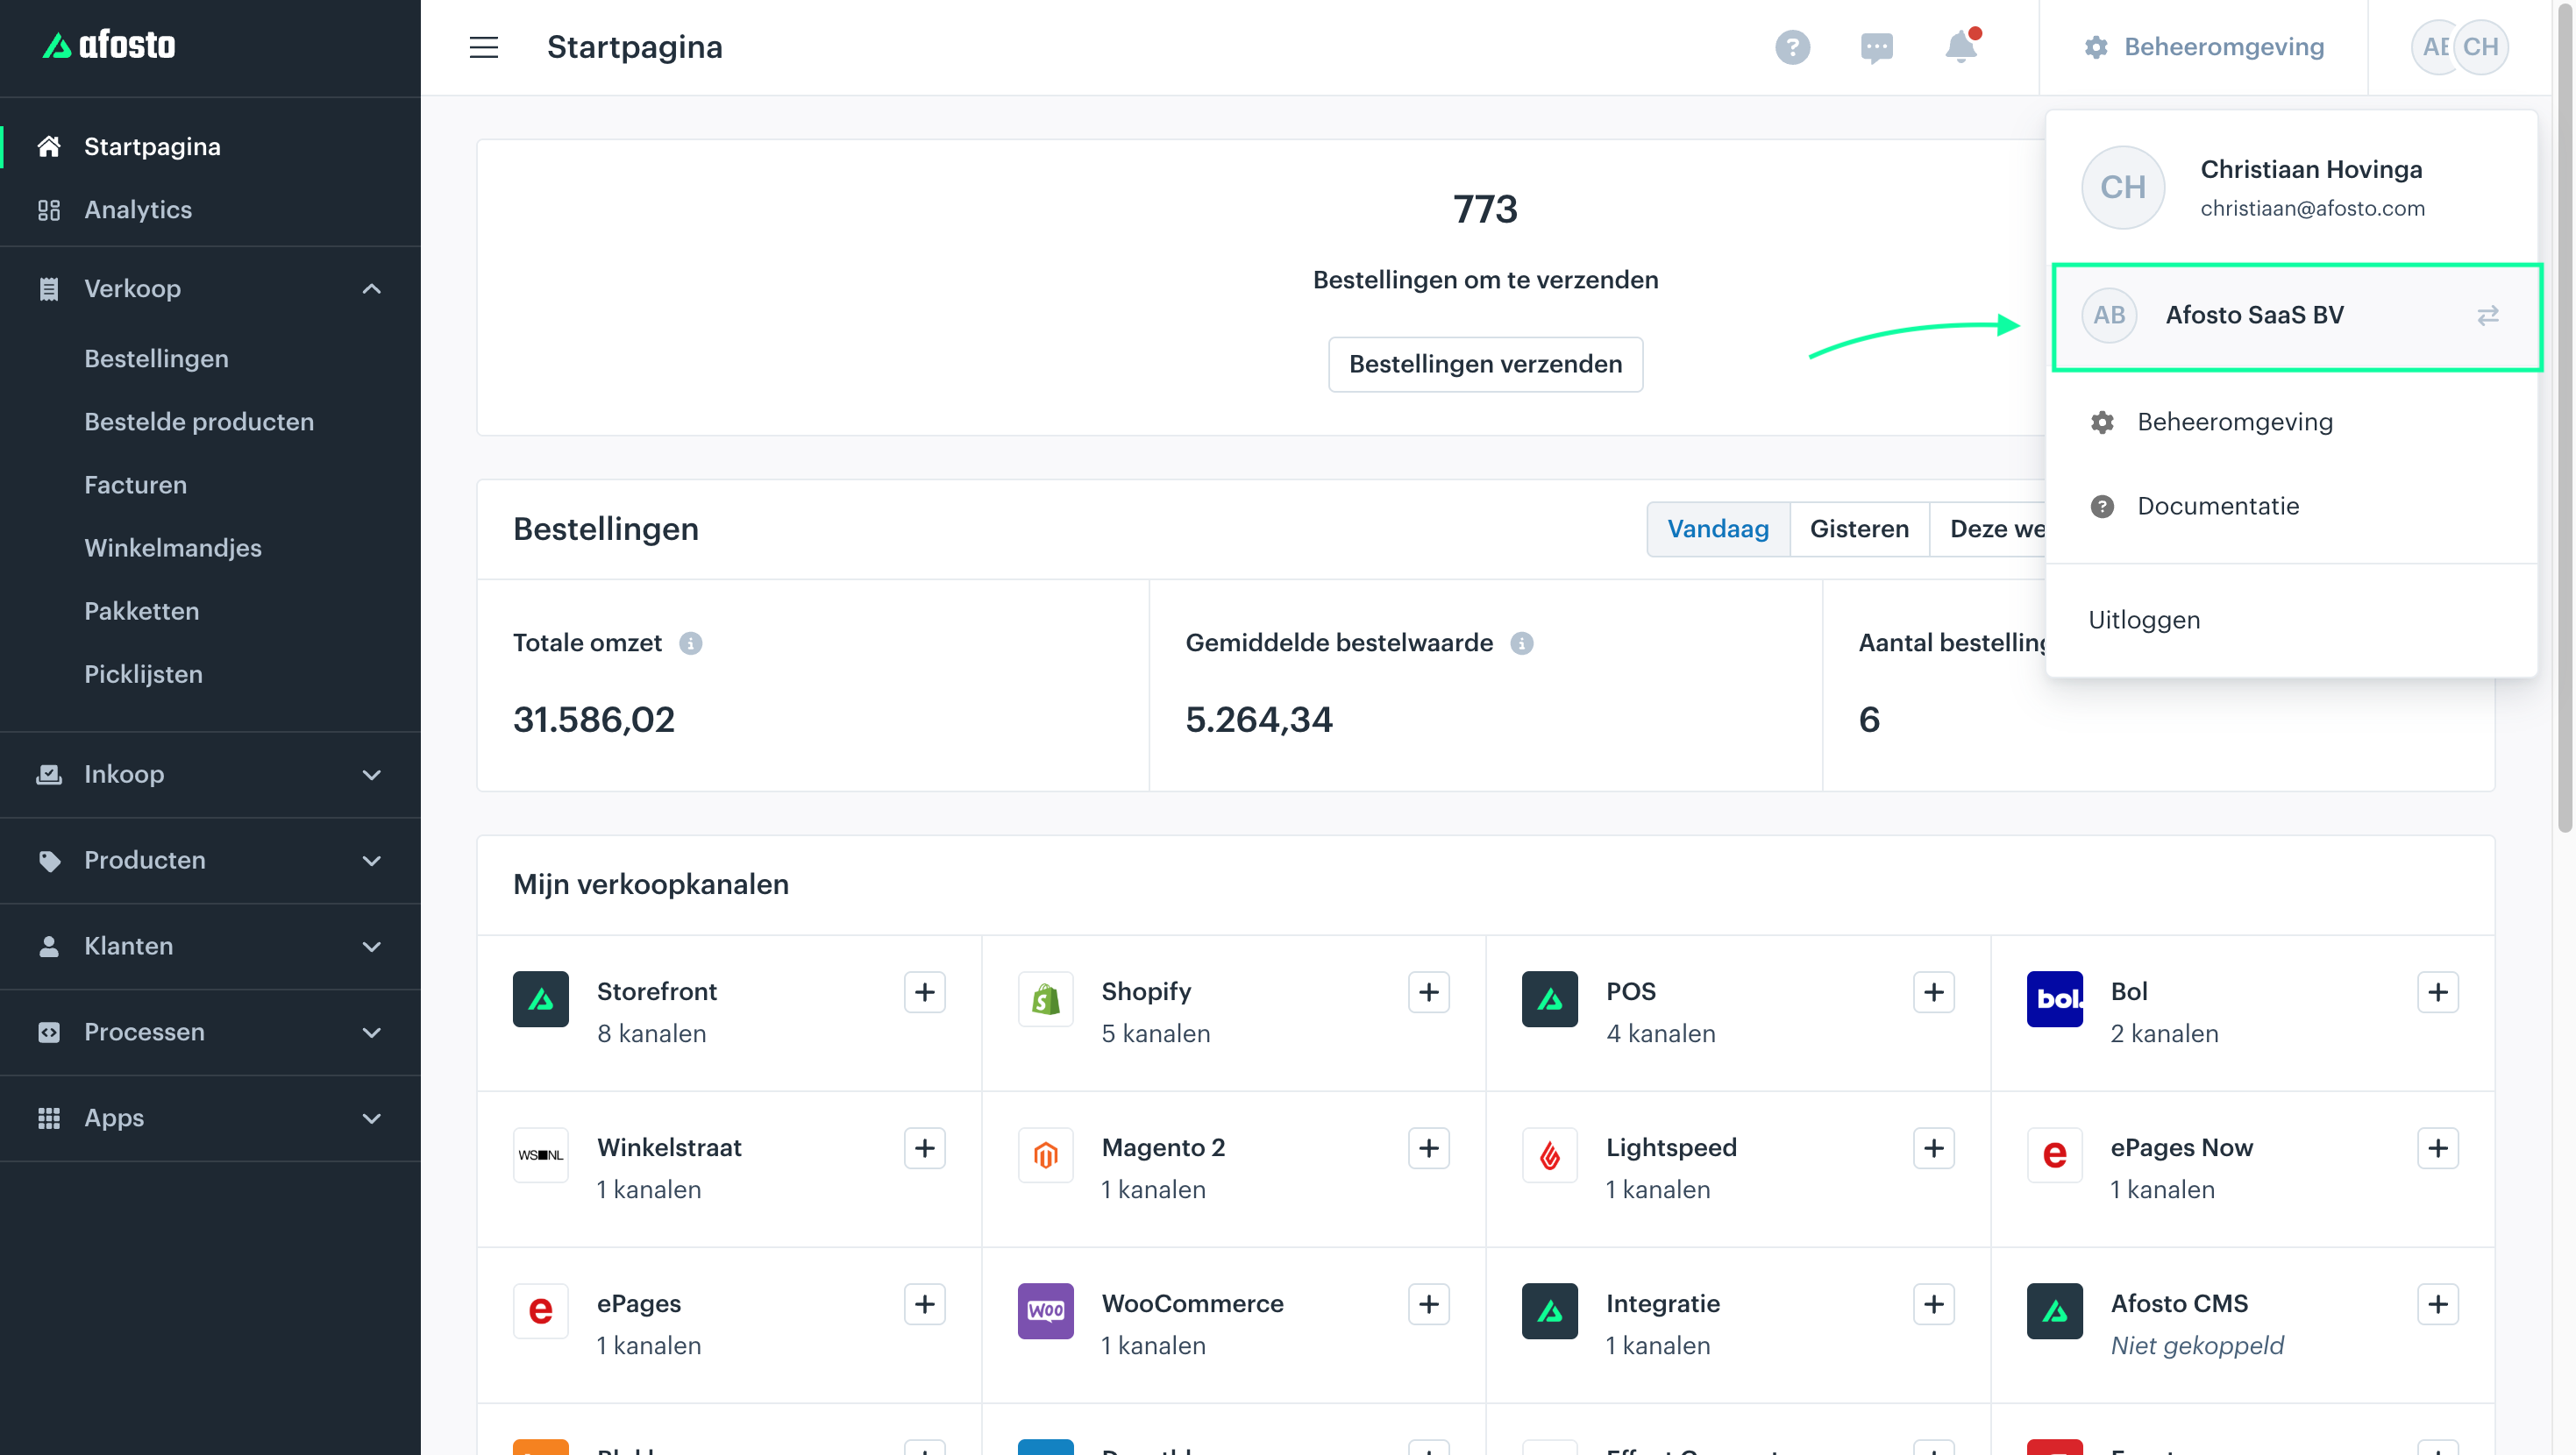2576x1455 pixels.
Task: Open Documentatie in the user dropdown
Action: coord(2290,506)
